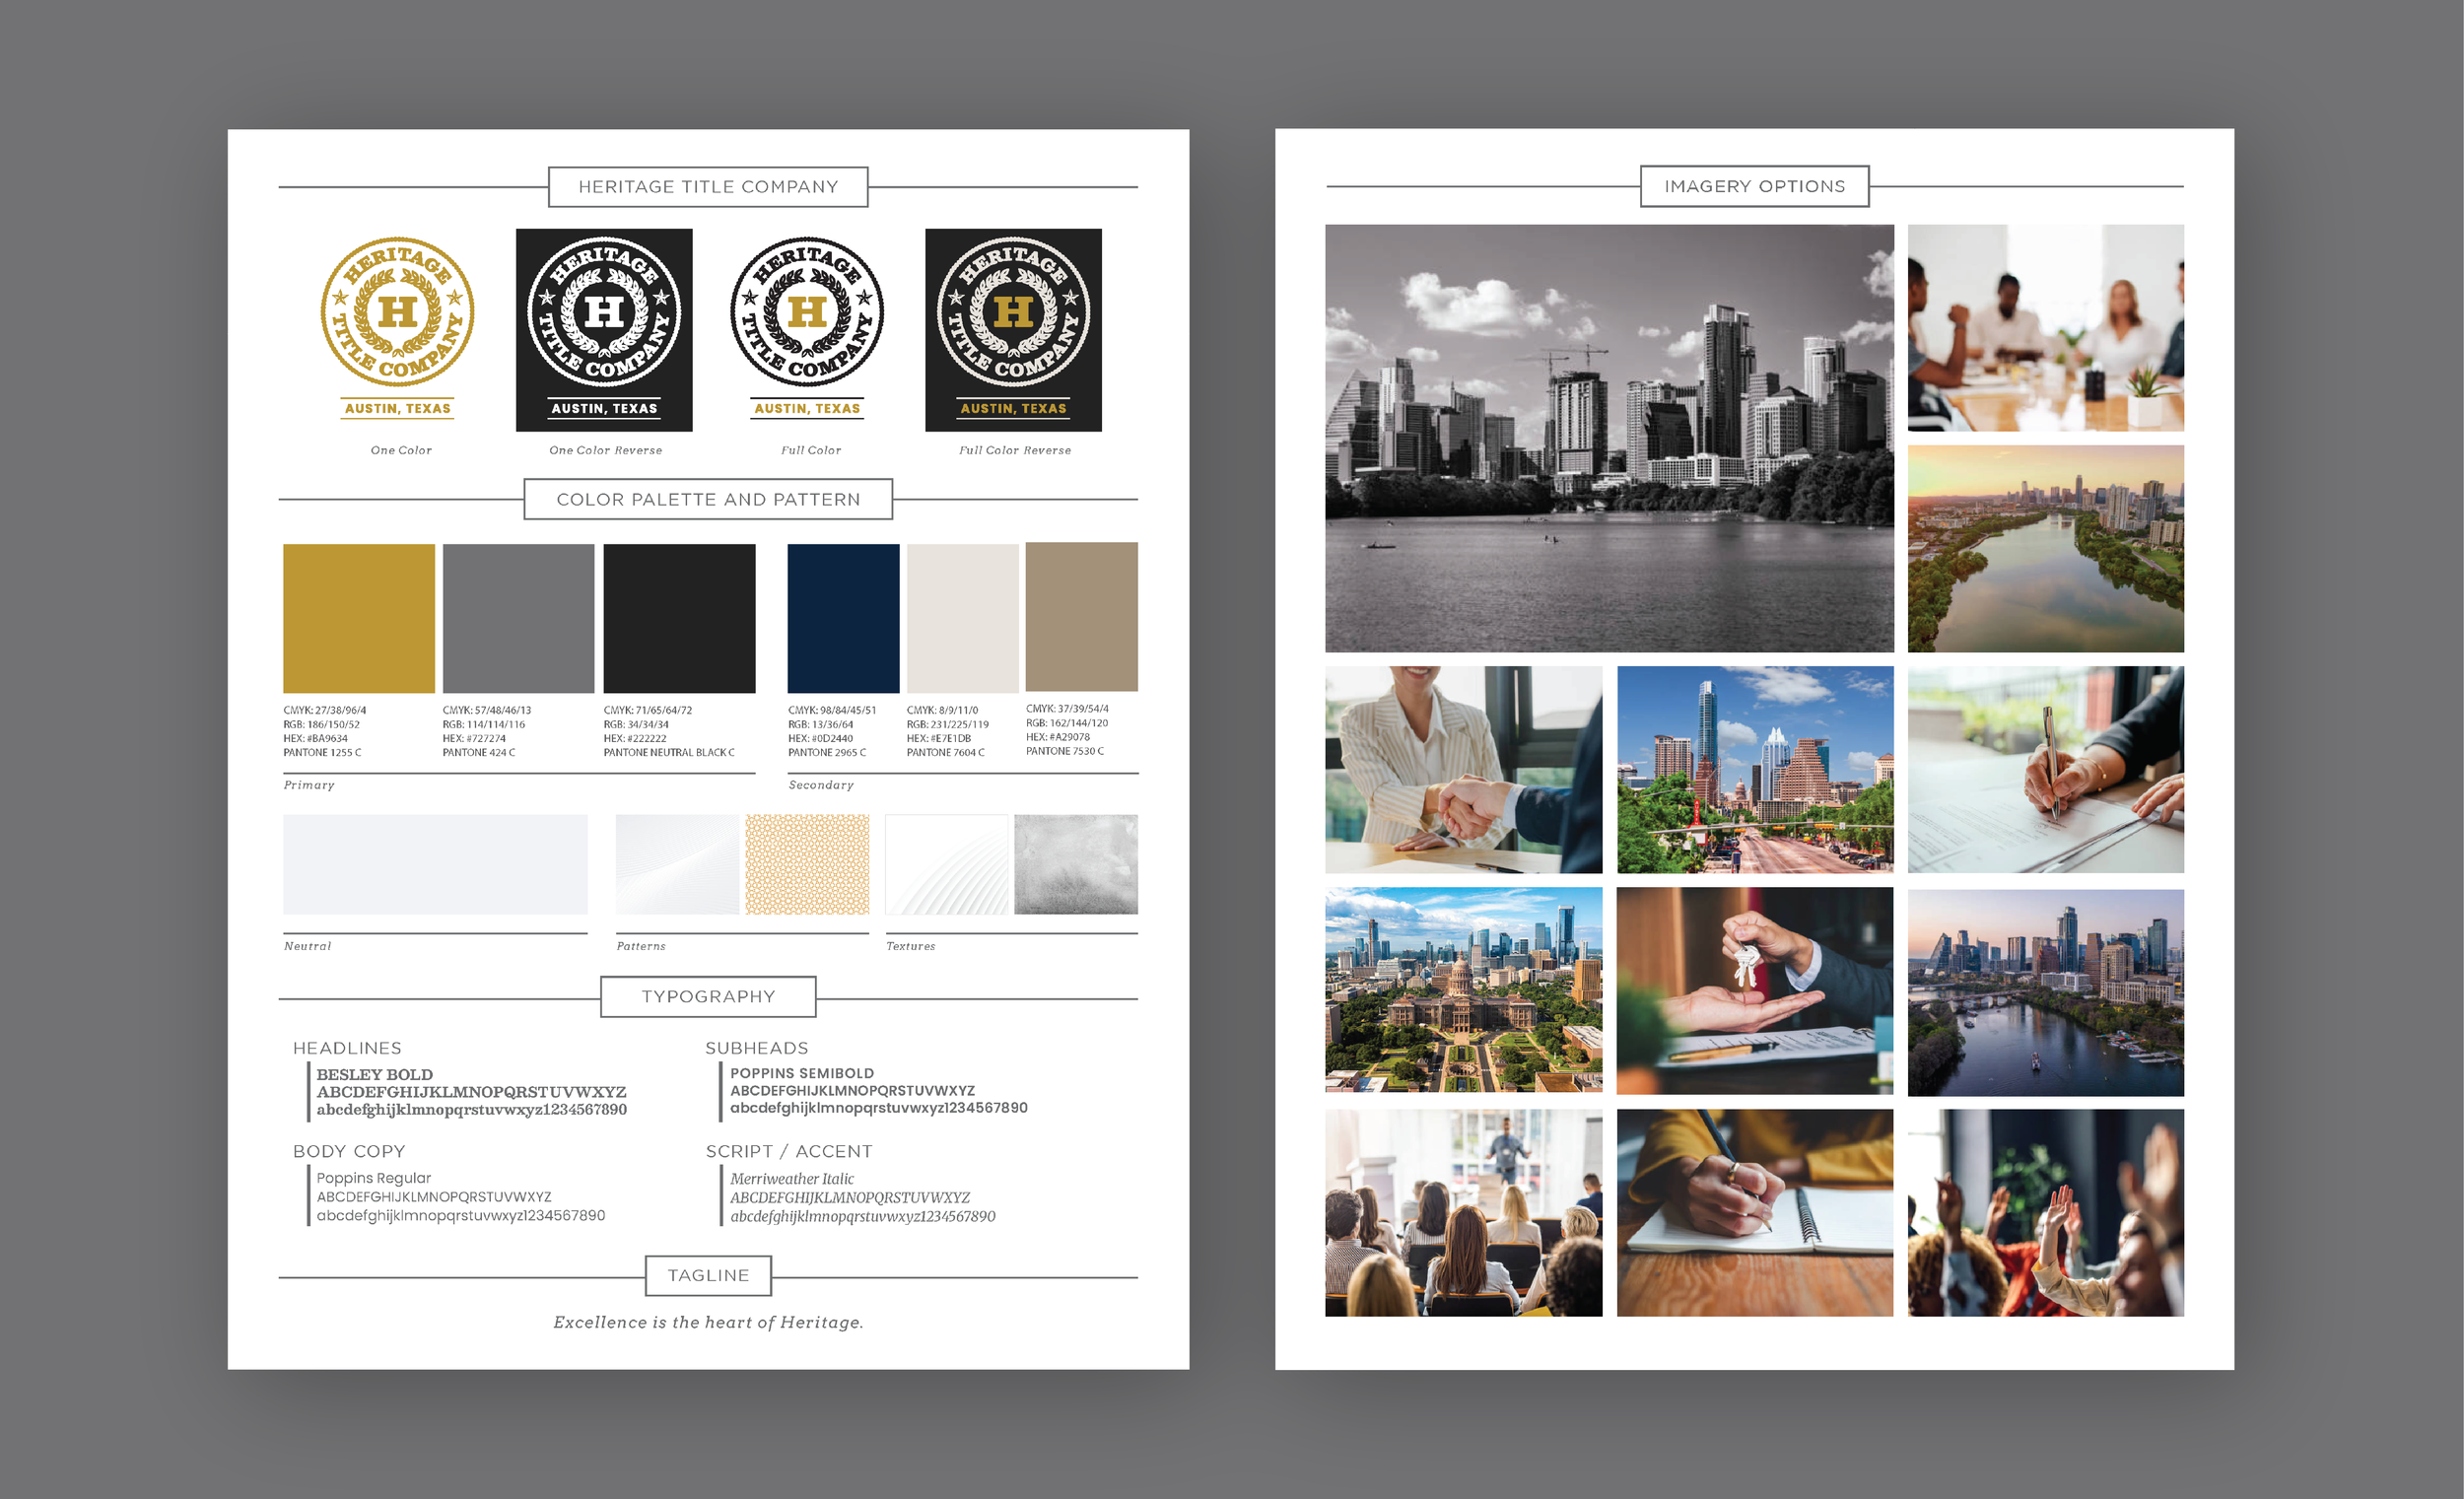Open the TYPOGRAPHY section label

pos(707,996)
